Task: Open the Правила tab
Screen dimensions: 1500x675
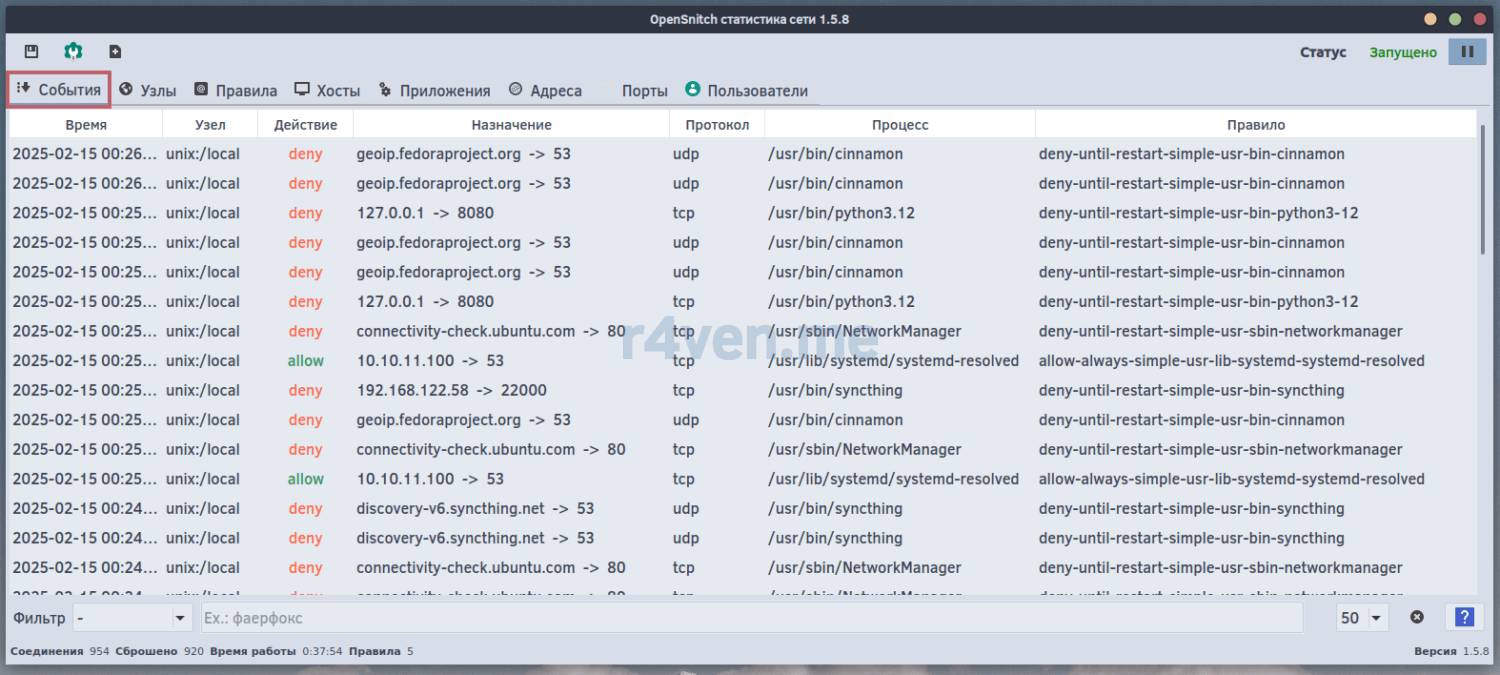Action: click(236, 90)
